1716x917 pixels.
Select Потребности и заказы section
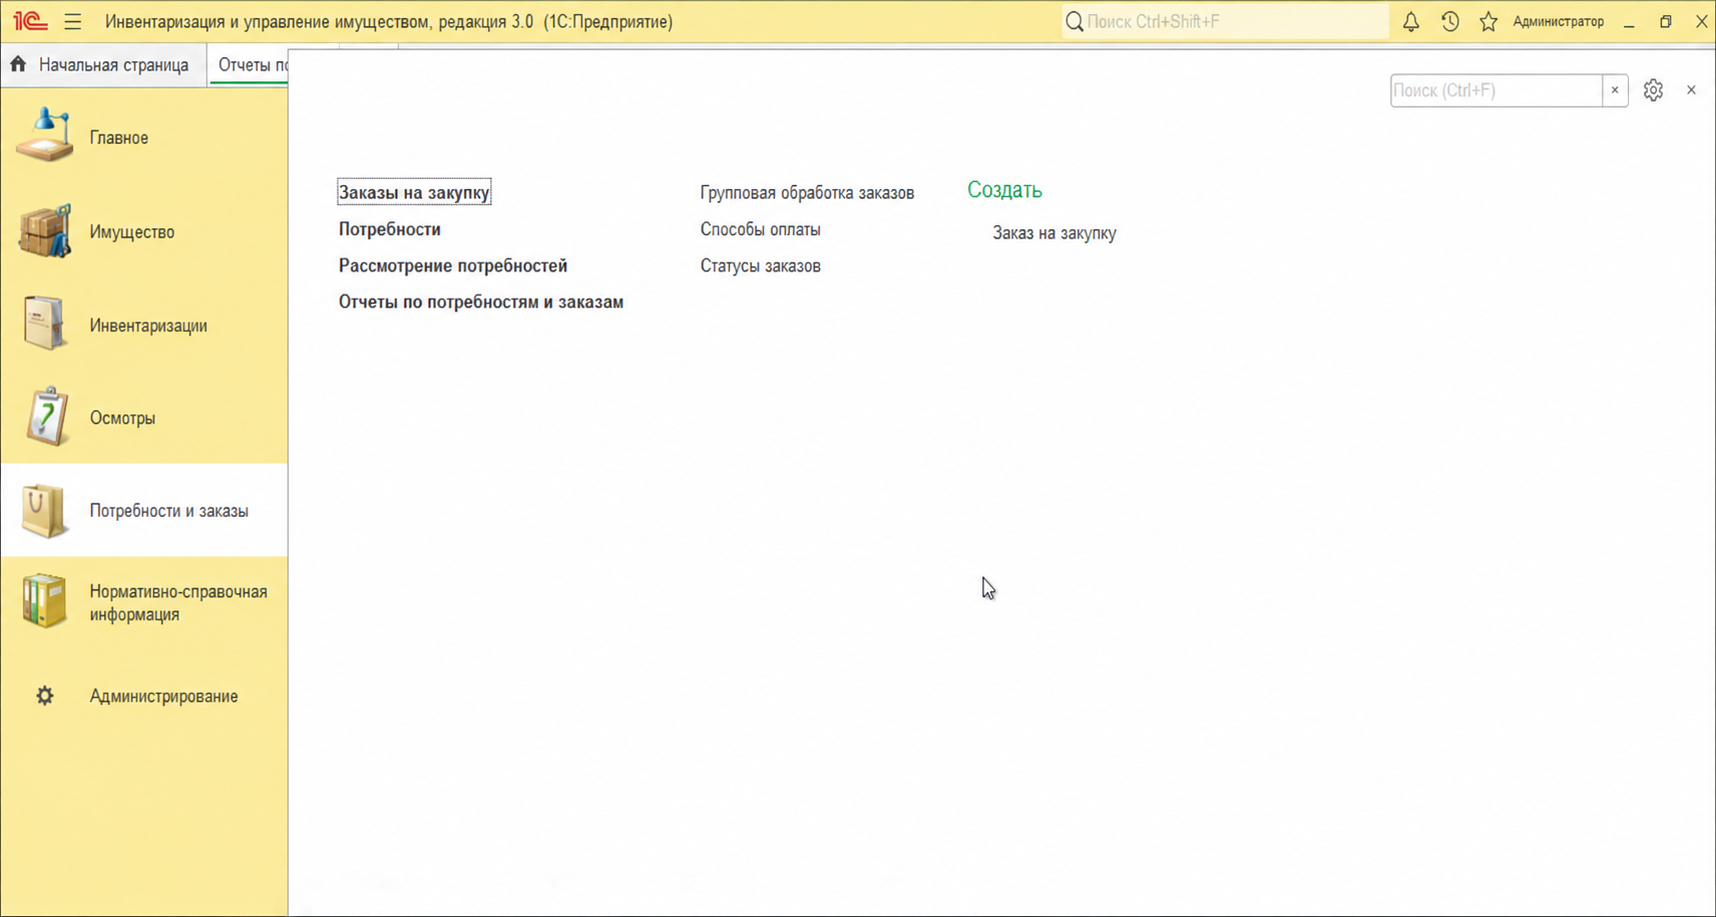(x=144, y=510)
